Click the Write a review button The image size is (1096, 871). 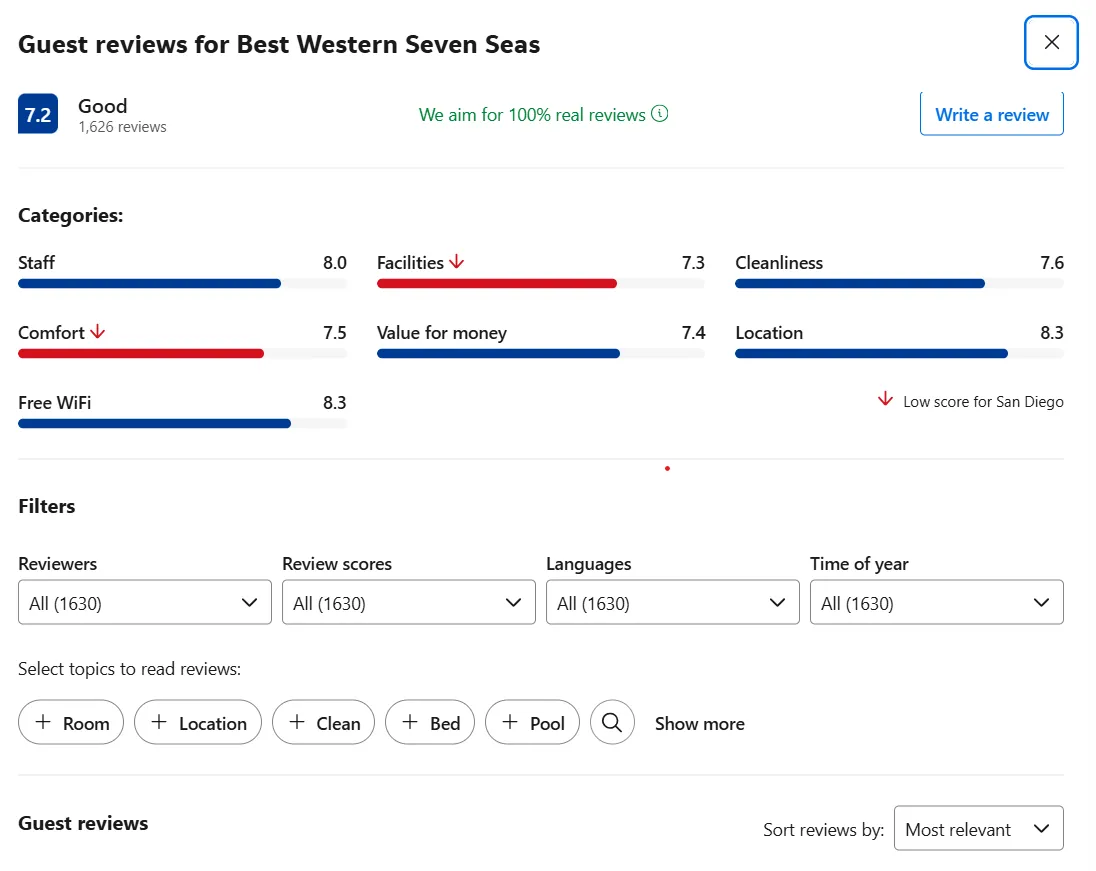coord(991,114)
